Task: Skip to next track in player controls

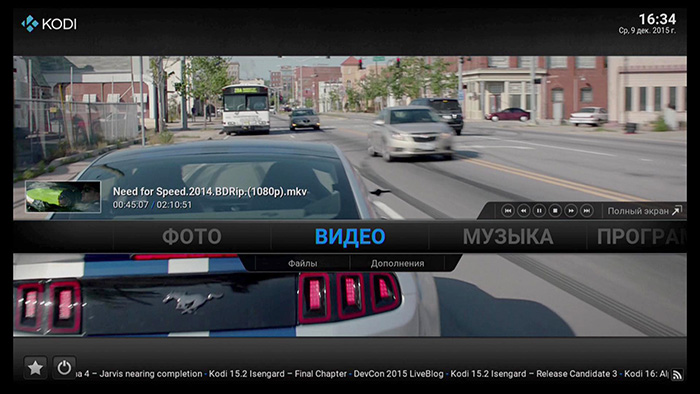Action: coord(587,211)
